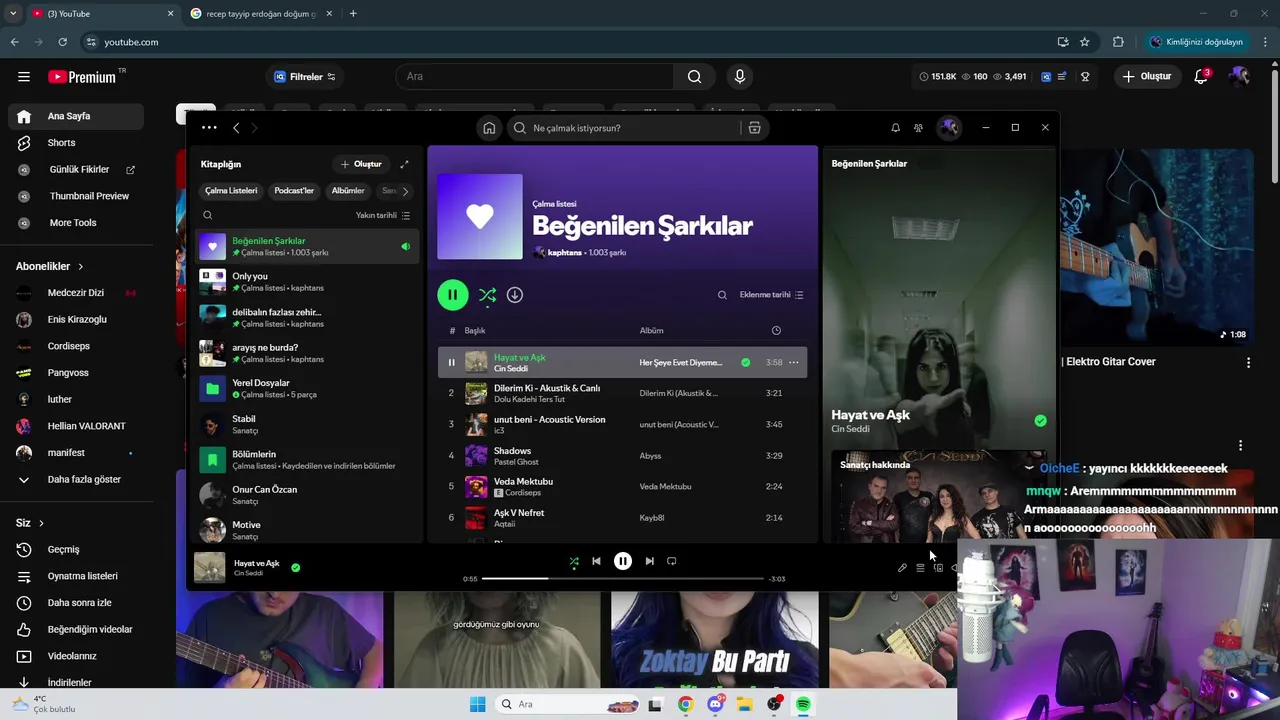The image size is (1280, 720).
Task: Open Spotify notifications bell
Action: [895, 128]
